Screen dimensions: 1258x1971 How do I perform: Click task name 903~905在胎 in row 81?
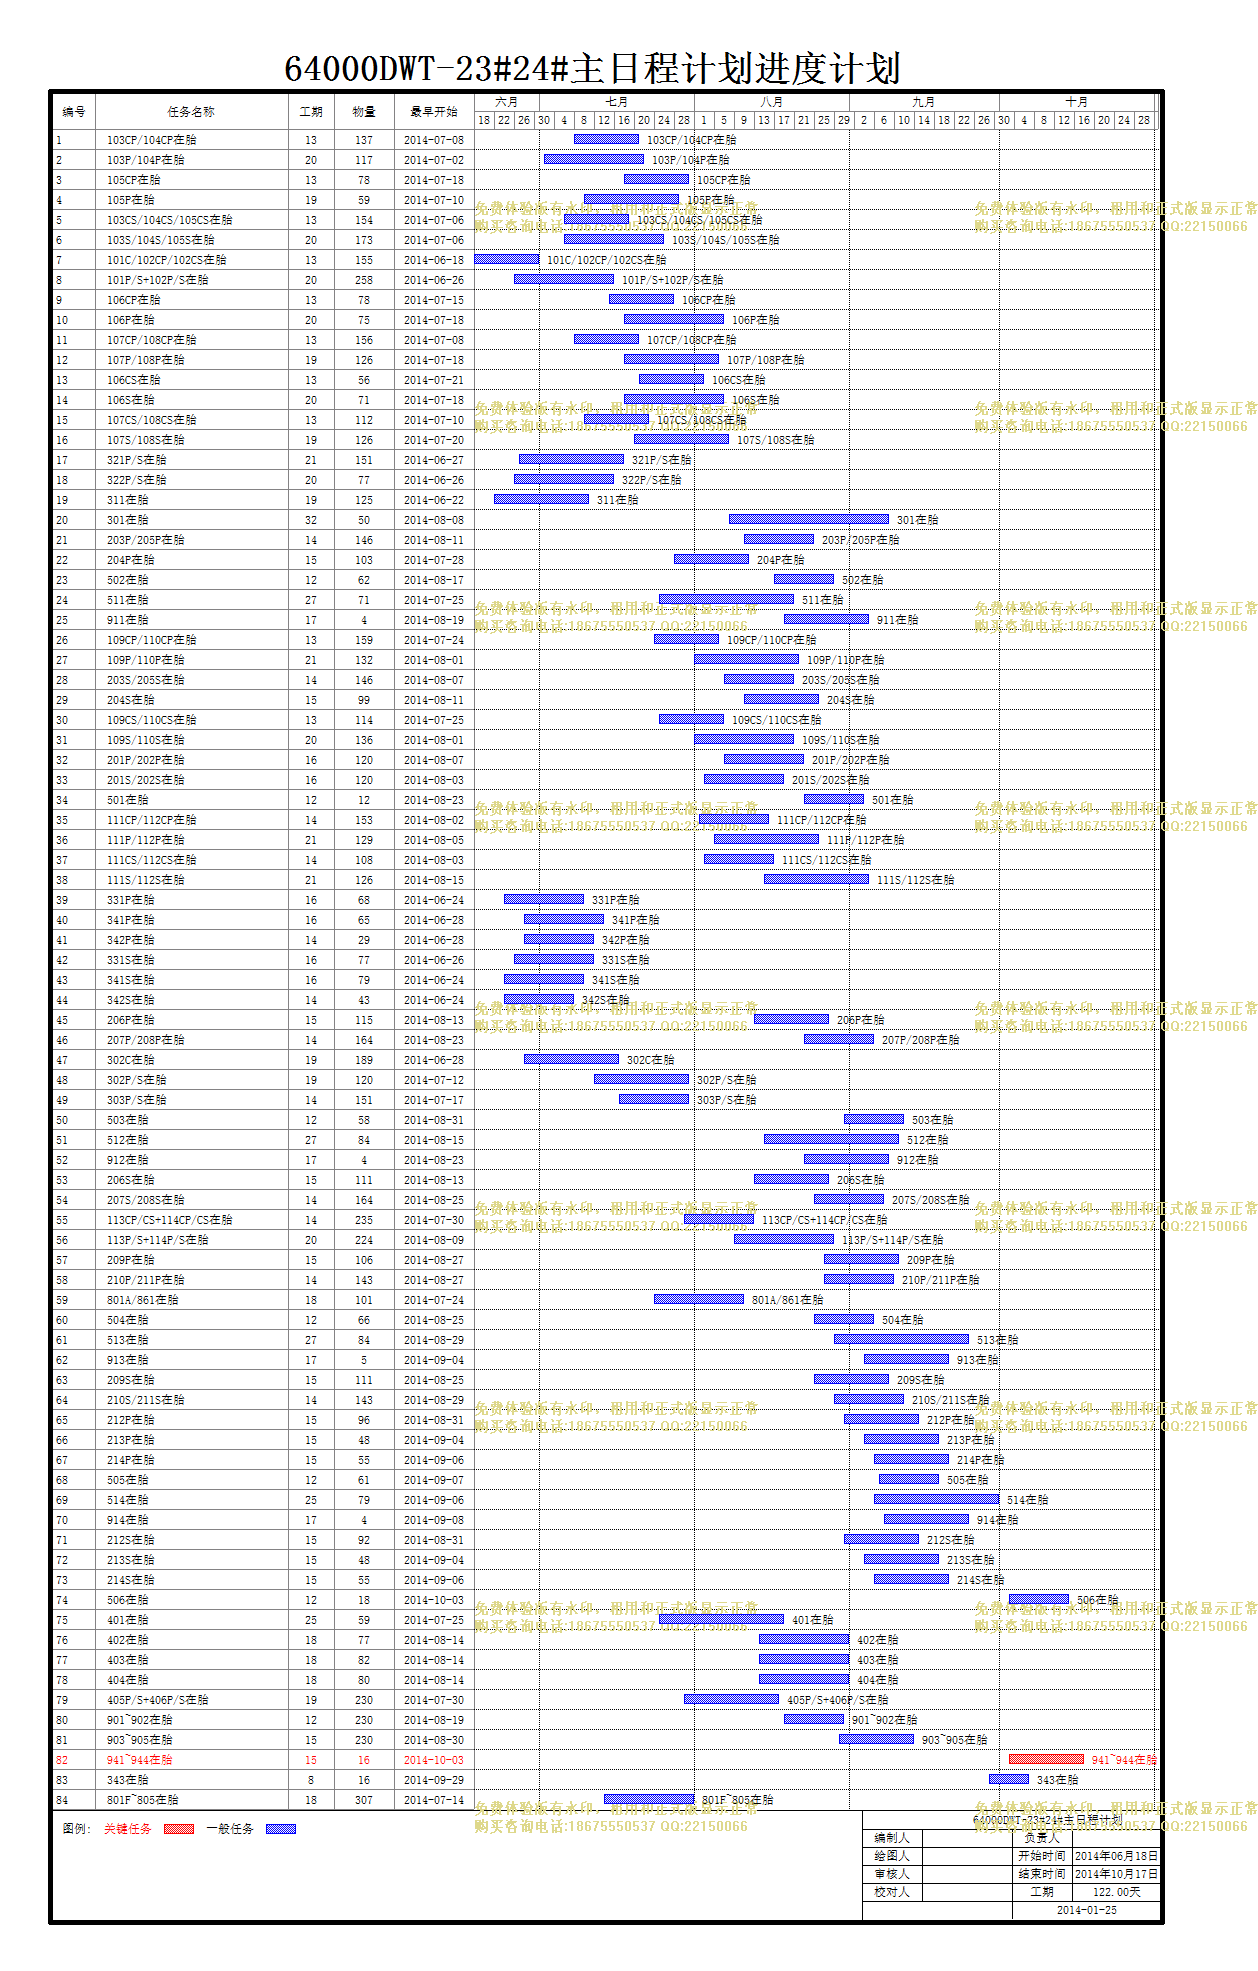point(140,1740)
